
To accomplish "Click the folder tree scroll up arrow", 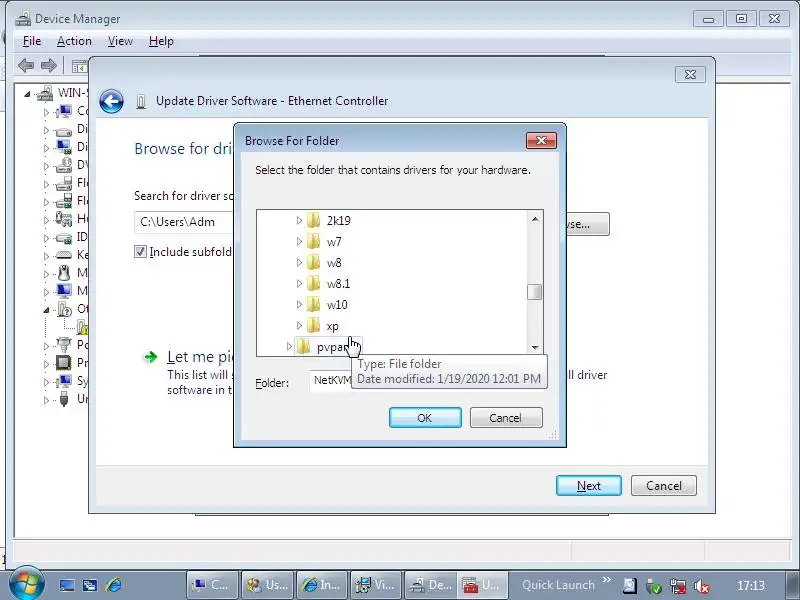I will (535, 219).
